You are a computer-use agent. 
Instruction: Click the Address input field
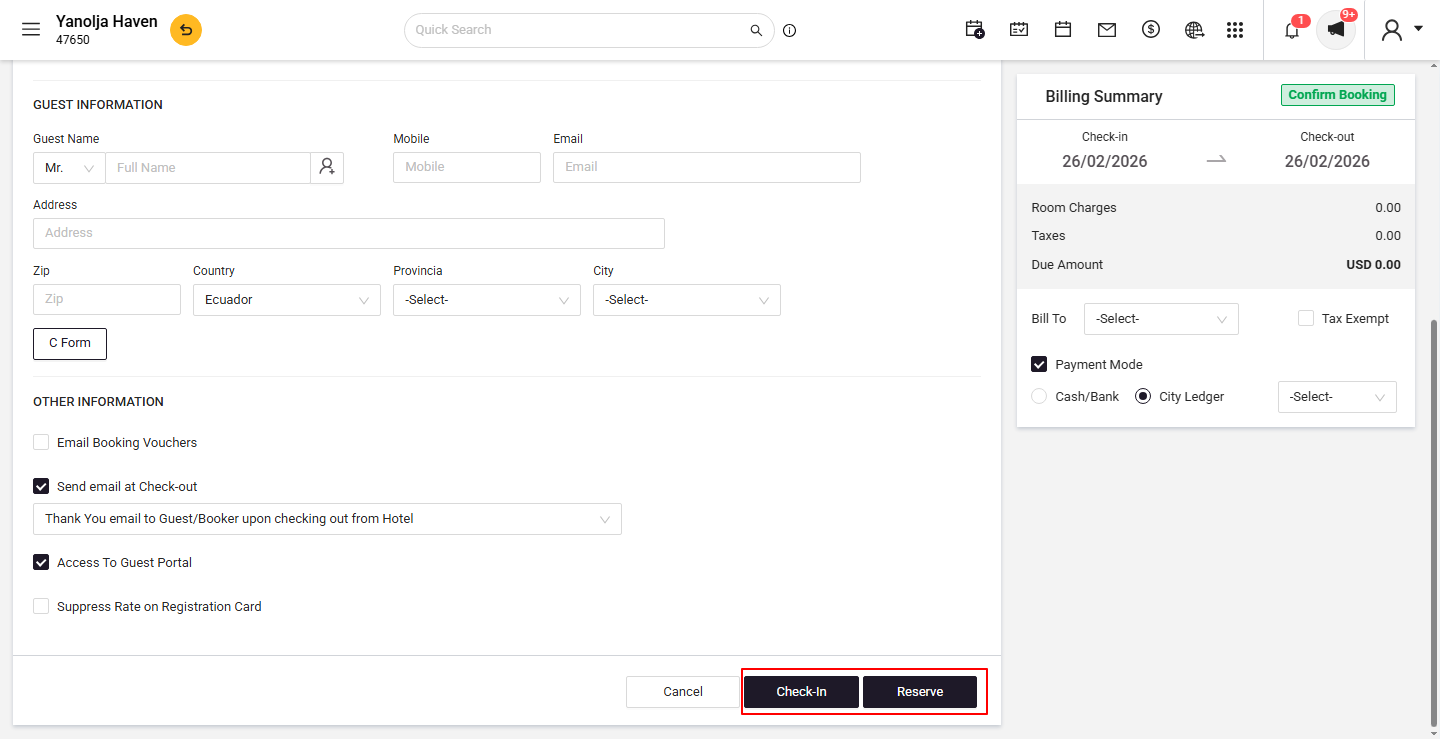pos(349,233)
